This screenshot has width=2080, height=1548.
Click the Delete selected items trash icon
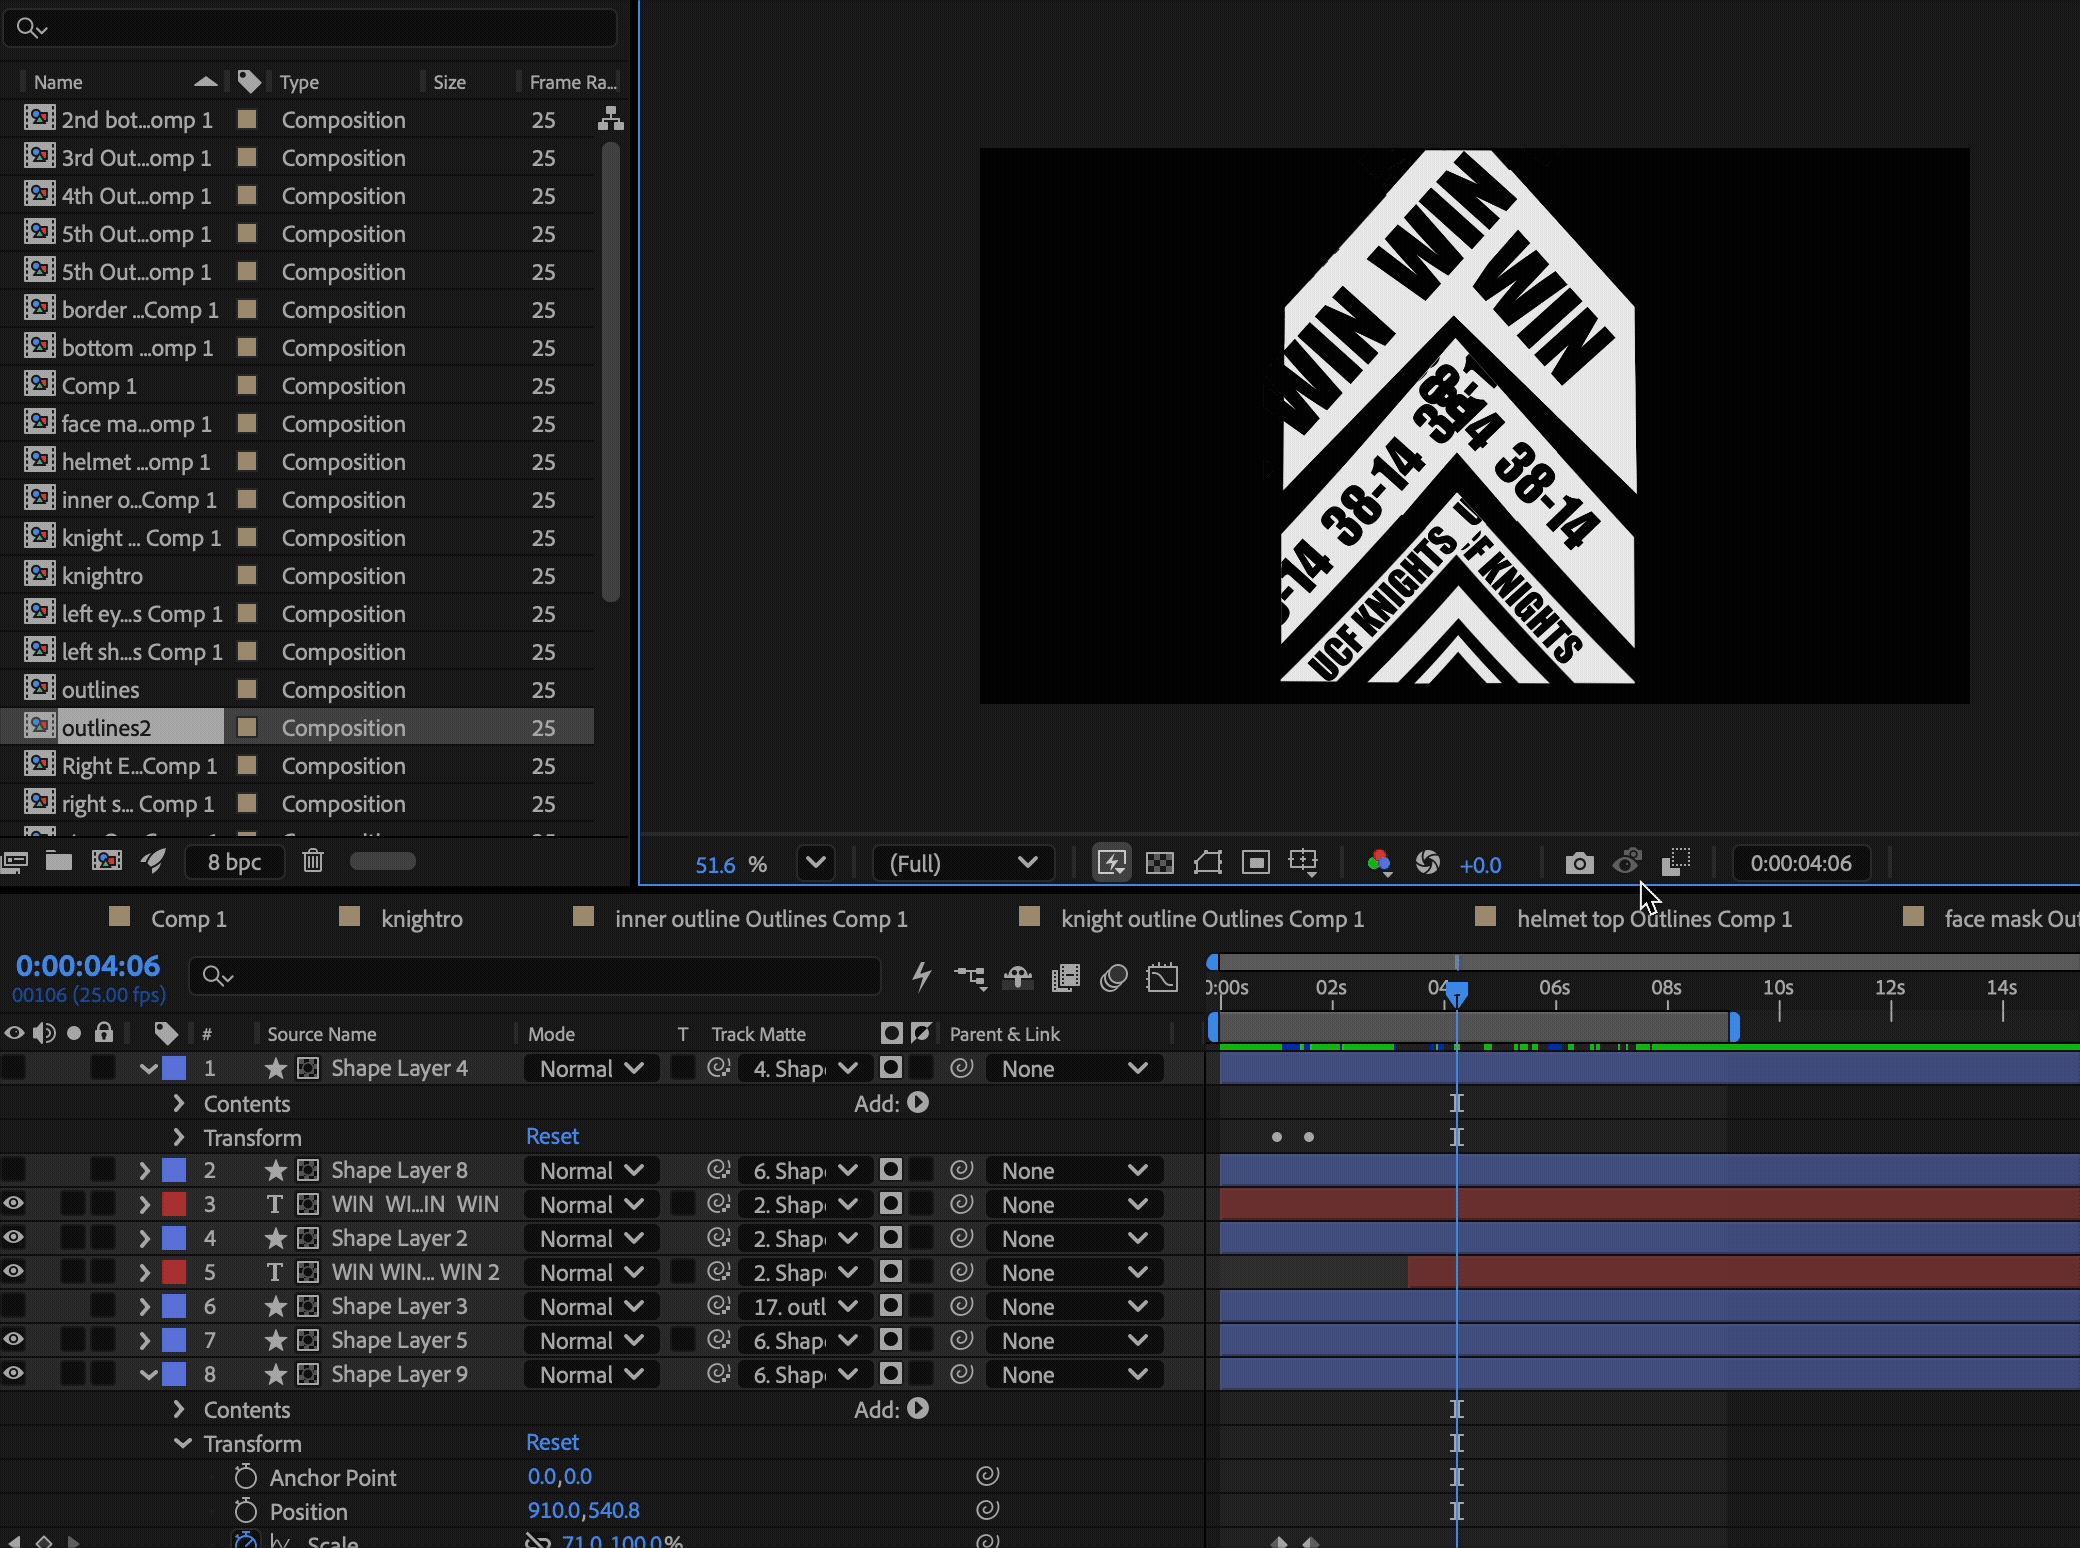313,861
